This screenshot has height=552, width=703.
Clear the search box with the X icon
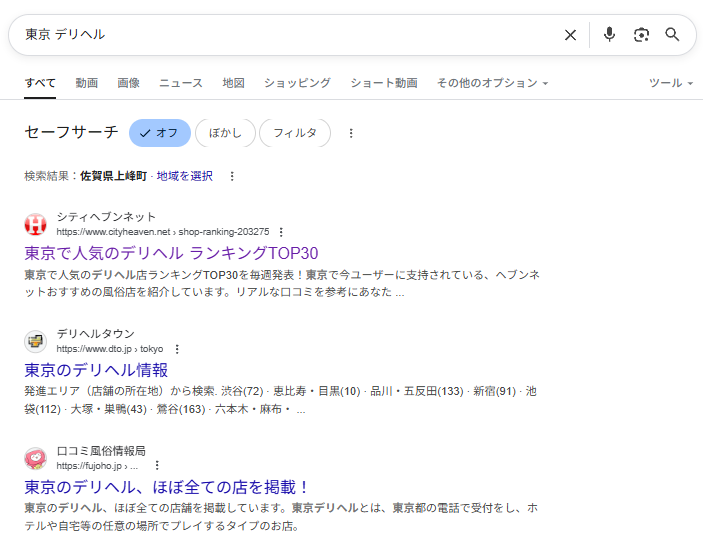570,35
